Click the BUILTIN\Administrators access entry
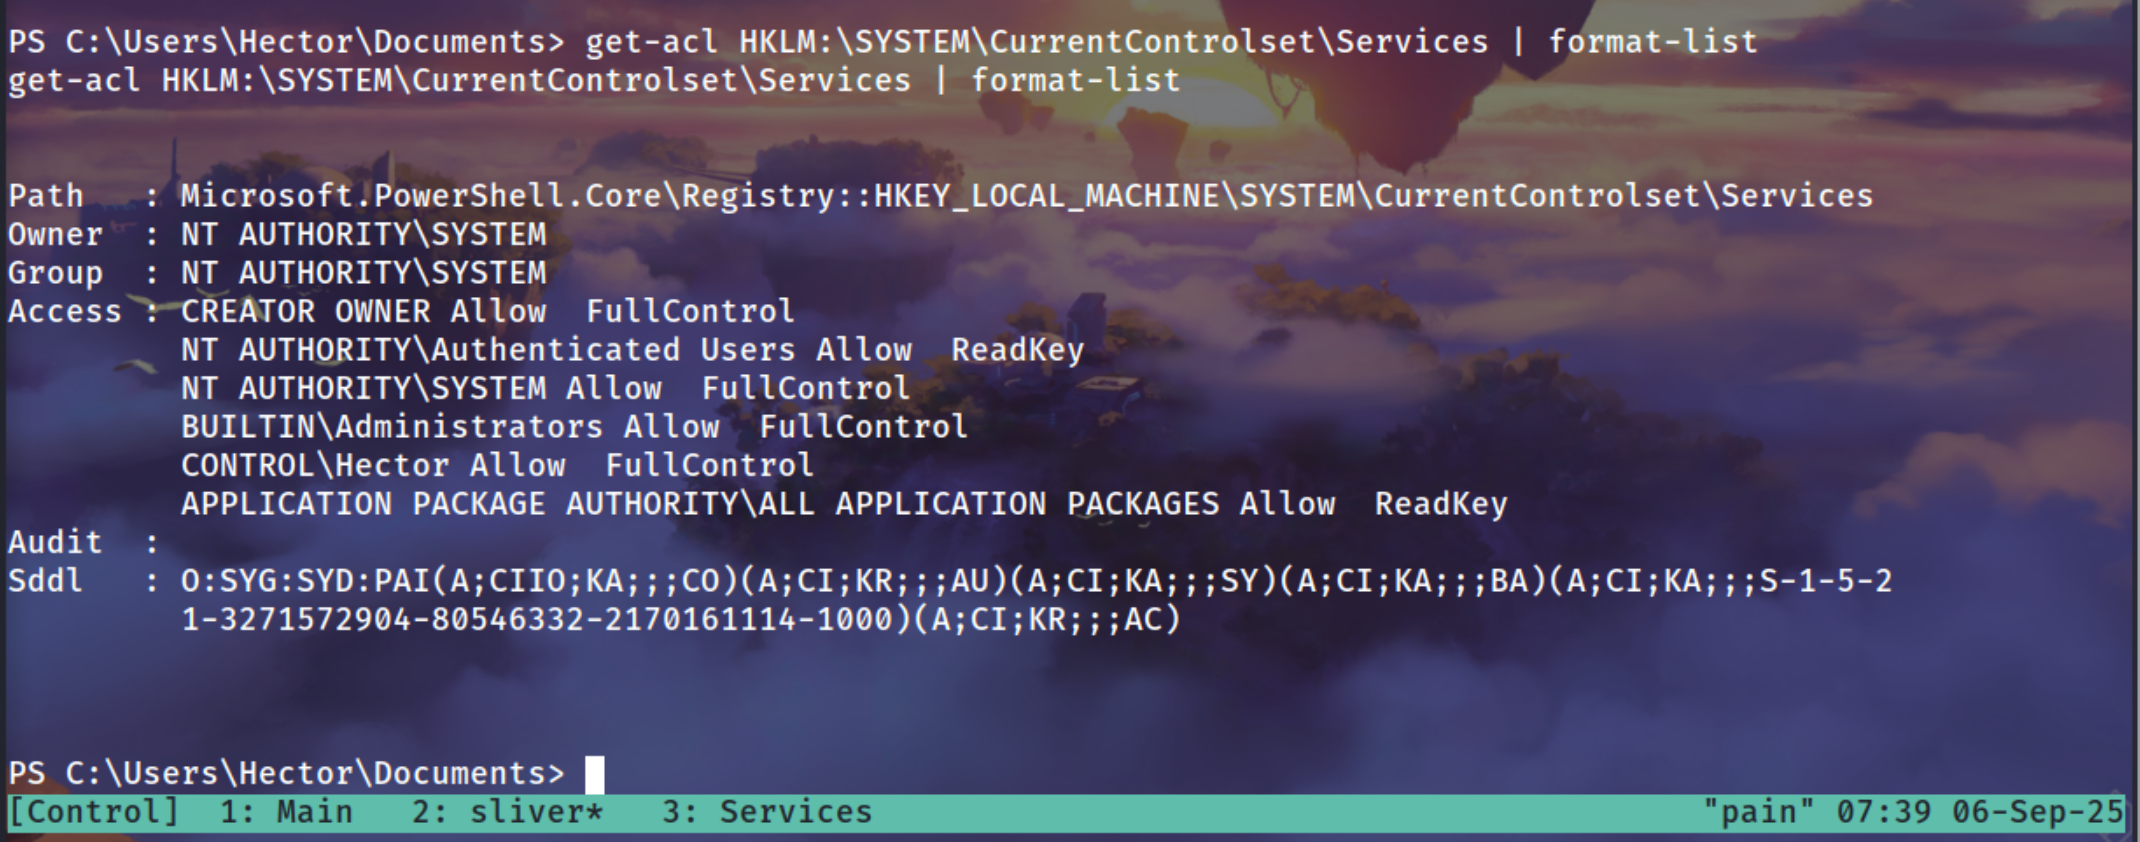2140x842 pixels. click(x=574, y=427)
